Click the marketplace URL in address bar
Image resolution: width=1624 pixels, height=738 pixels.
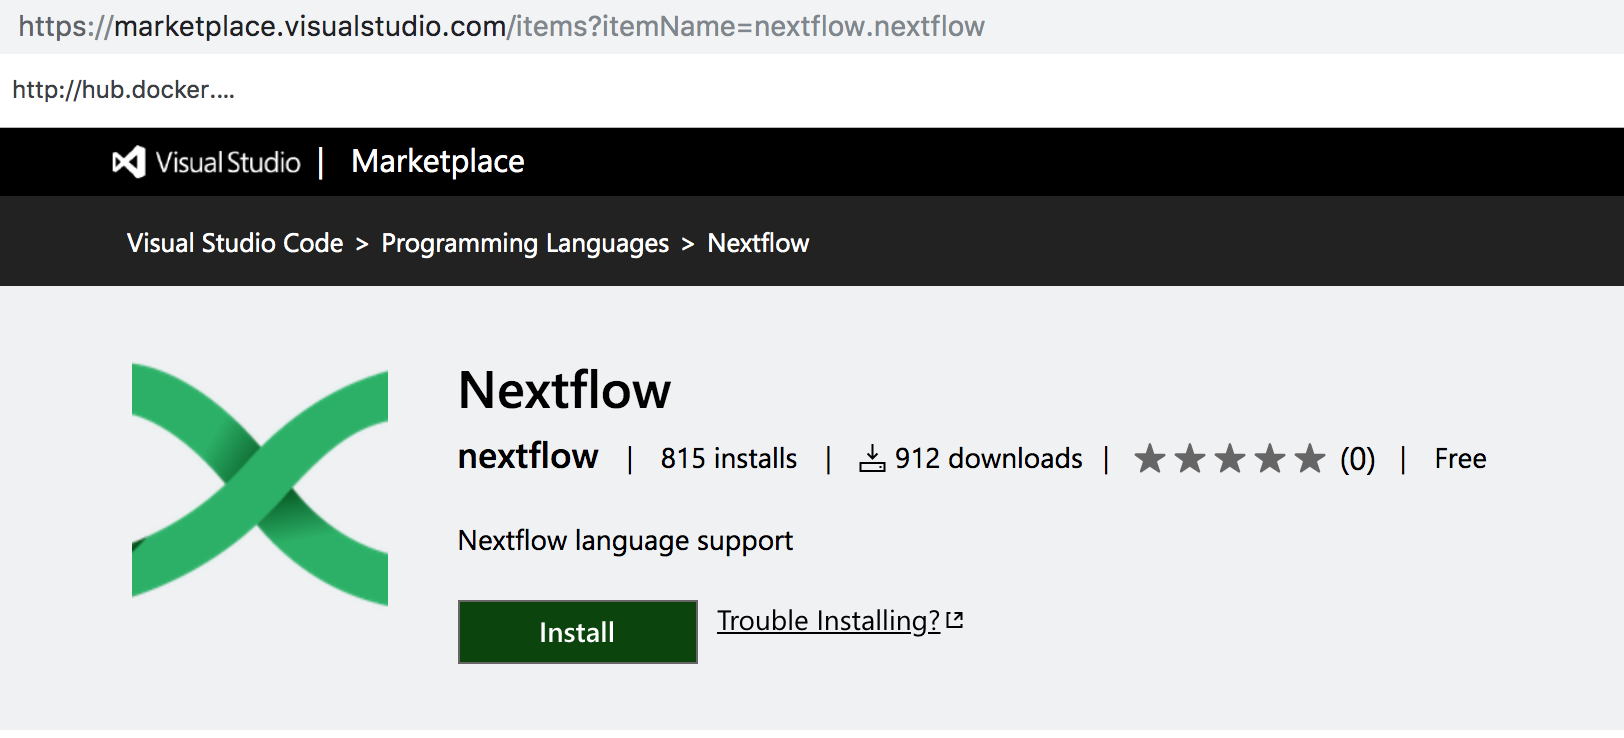point(502,26)
